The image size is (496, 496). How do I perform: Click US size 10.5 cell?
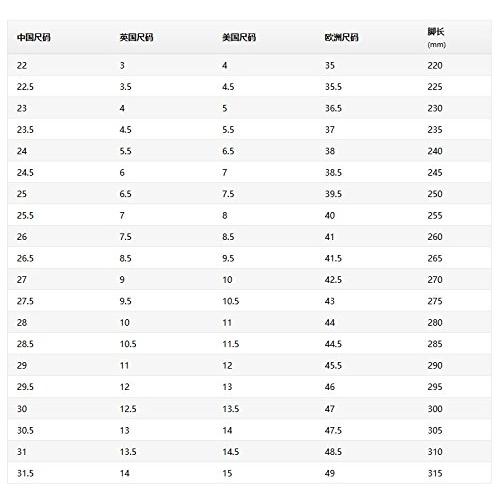pyautogui.click(x=231, y=301)
